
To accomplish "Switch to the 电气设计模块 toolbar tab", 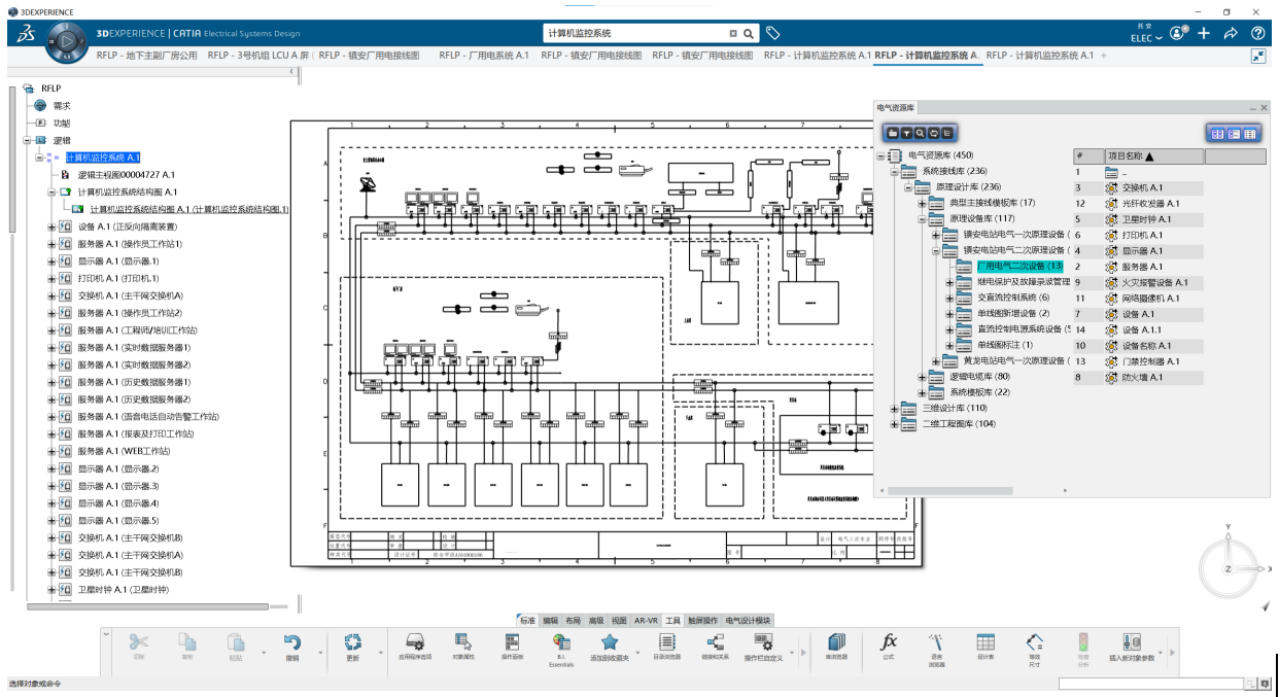I will pyautogui.click(x=749, y=620).
